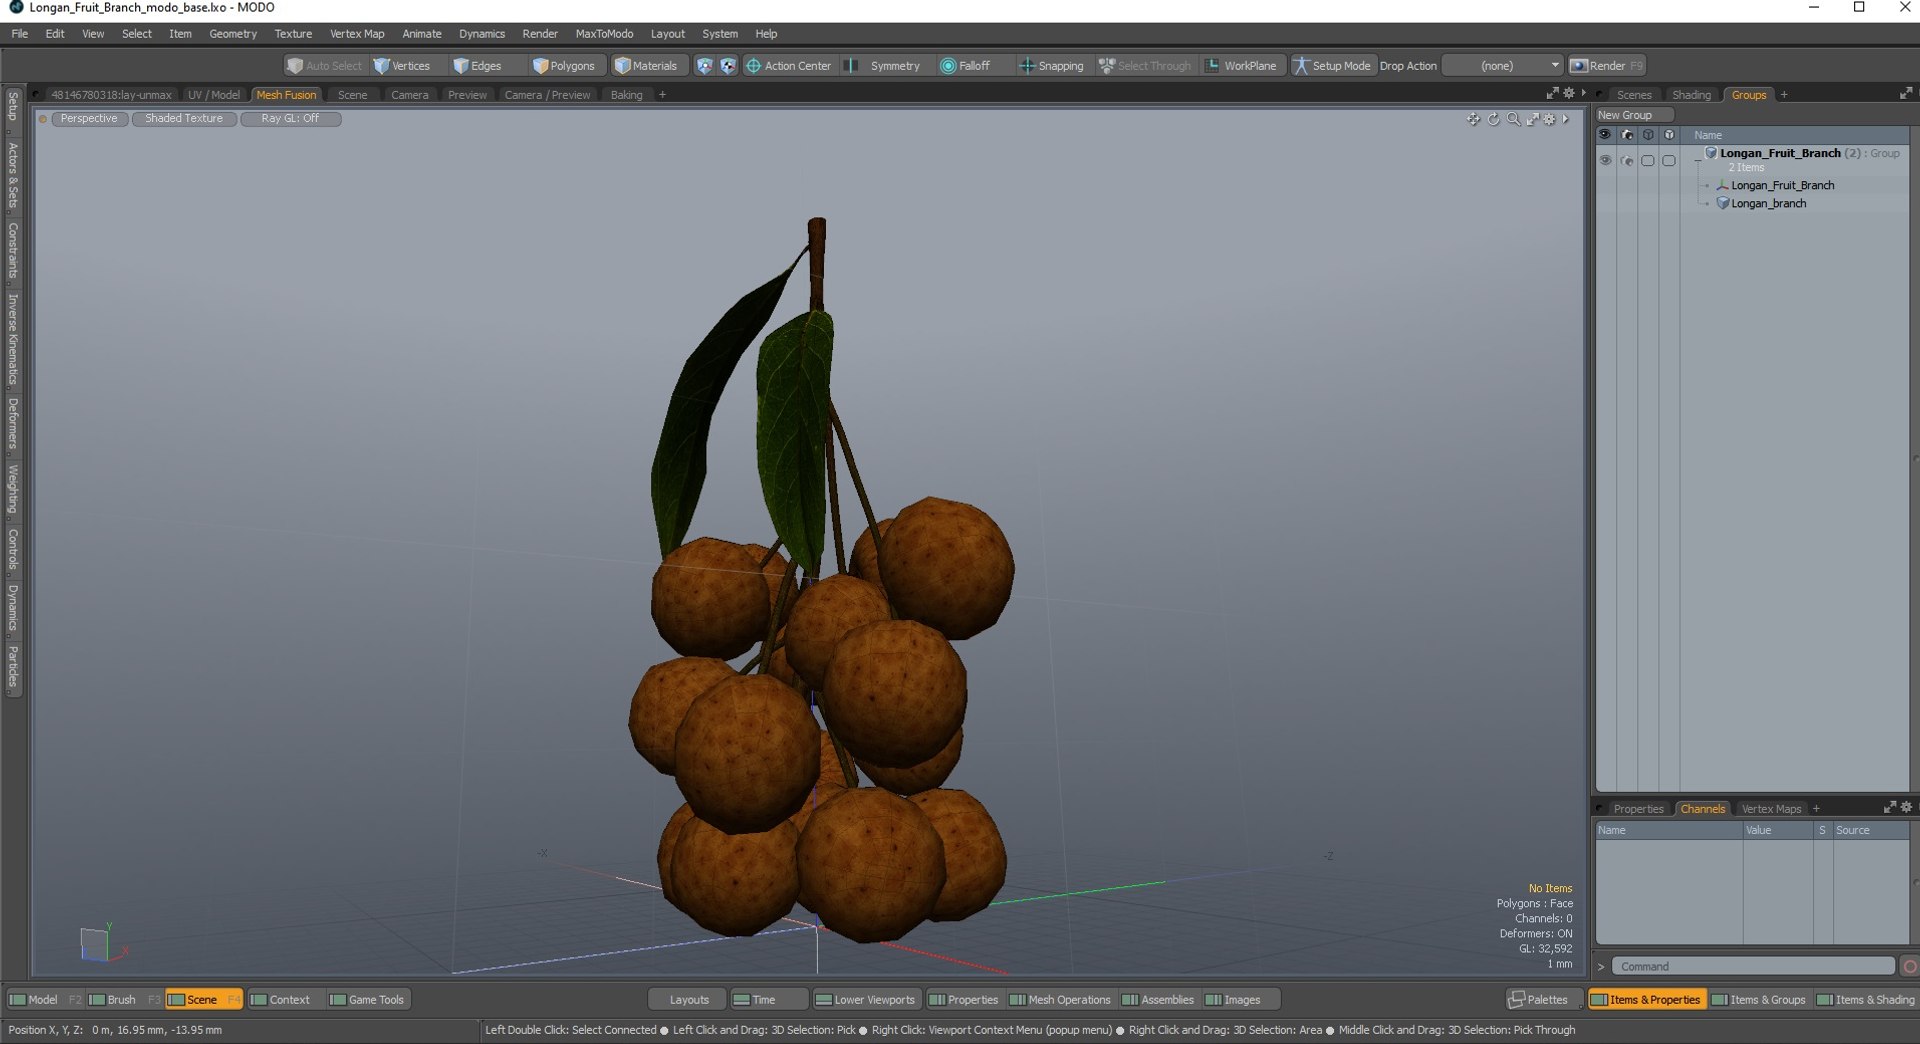Click the Items & Groups layout button
Image resolution: width=1920 pixels, height=1044 pixels.
1758,999
